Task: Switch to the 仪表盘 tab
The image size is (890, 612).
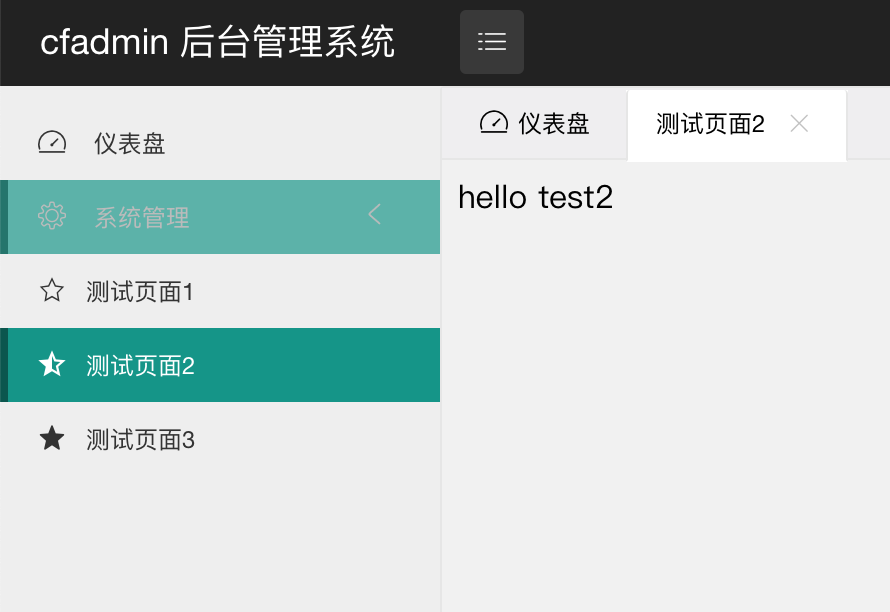Action: 536,123
